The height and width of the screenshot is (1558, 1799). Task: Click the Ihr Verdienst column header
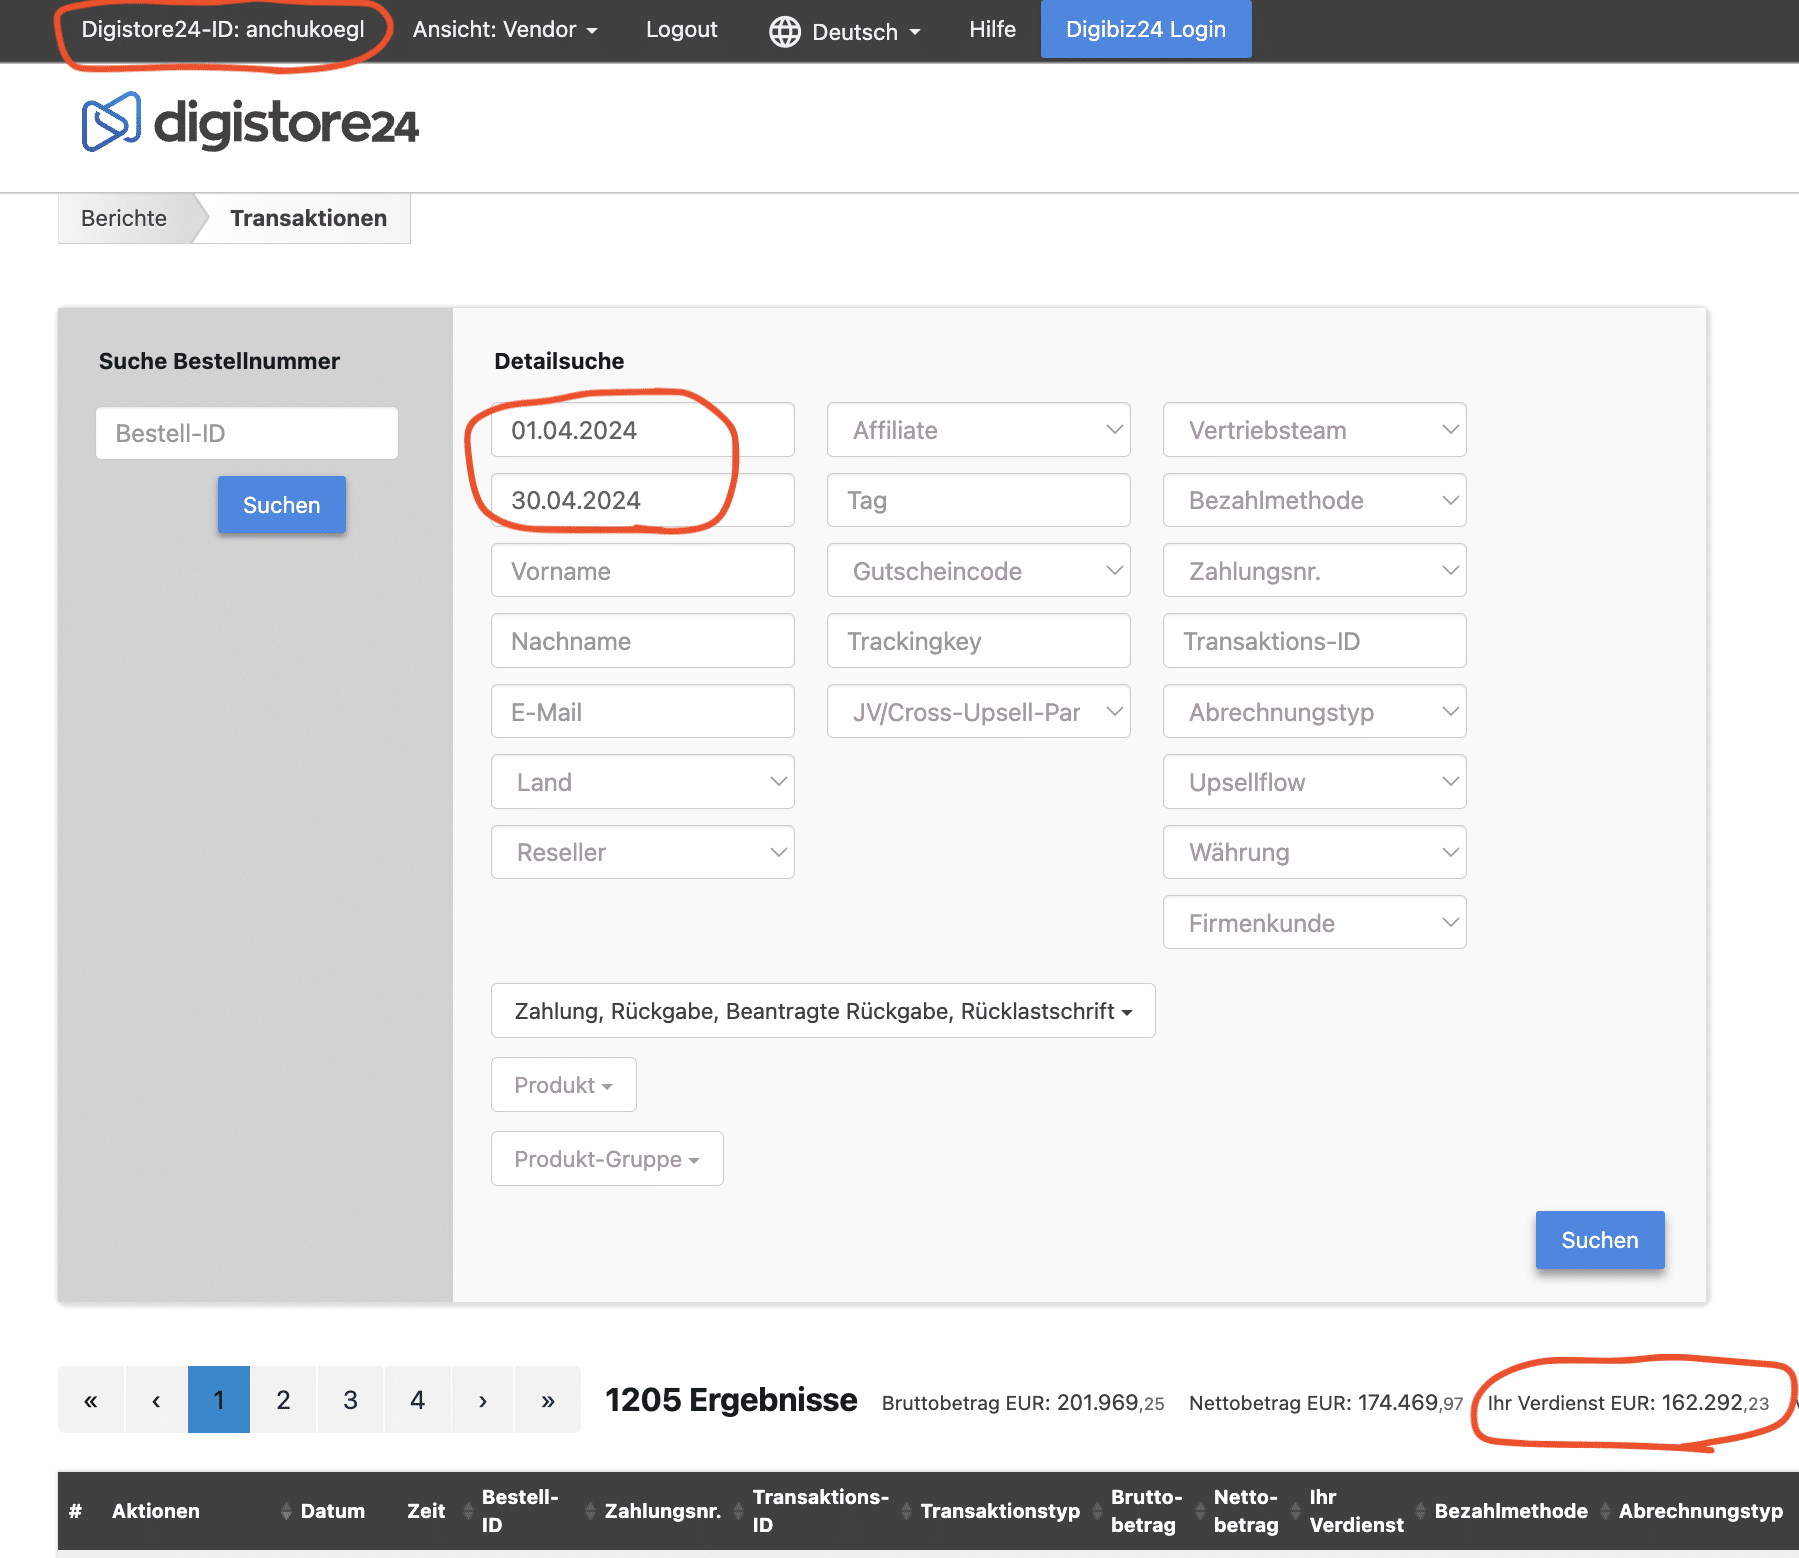pyautogui.click(x=1356, y=1511)
